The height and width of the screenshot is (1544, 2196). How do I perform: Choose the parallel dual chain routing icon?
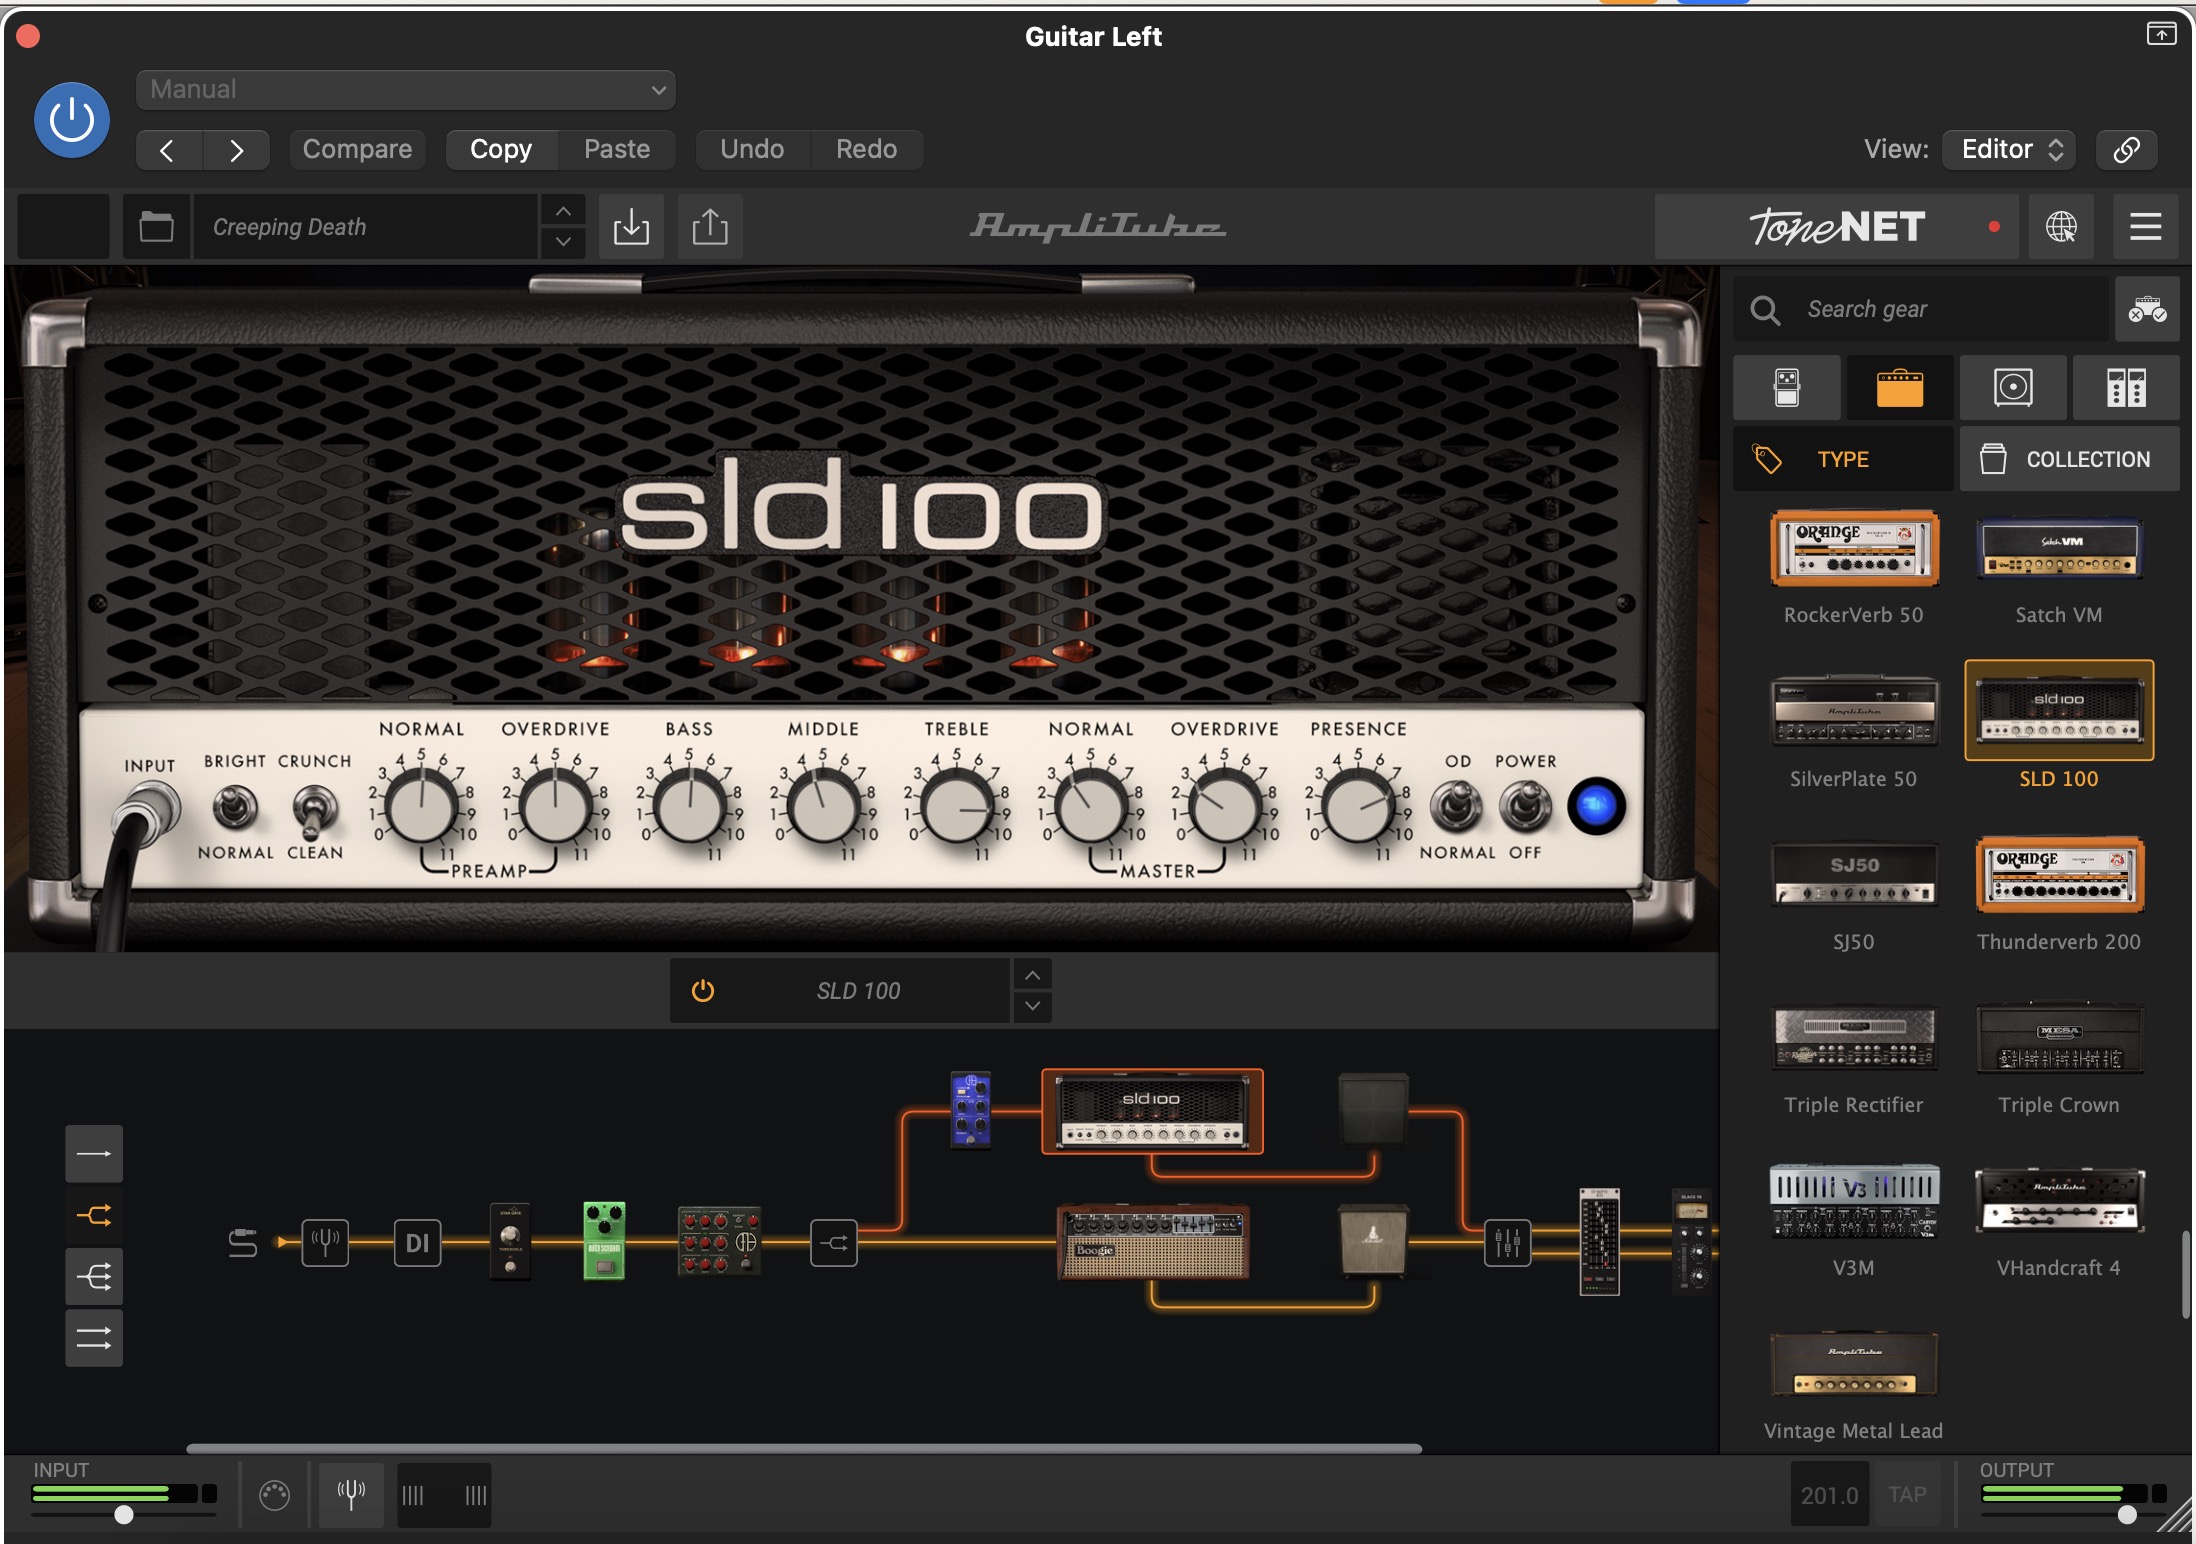(x=94, y=1338)
